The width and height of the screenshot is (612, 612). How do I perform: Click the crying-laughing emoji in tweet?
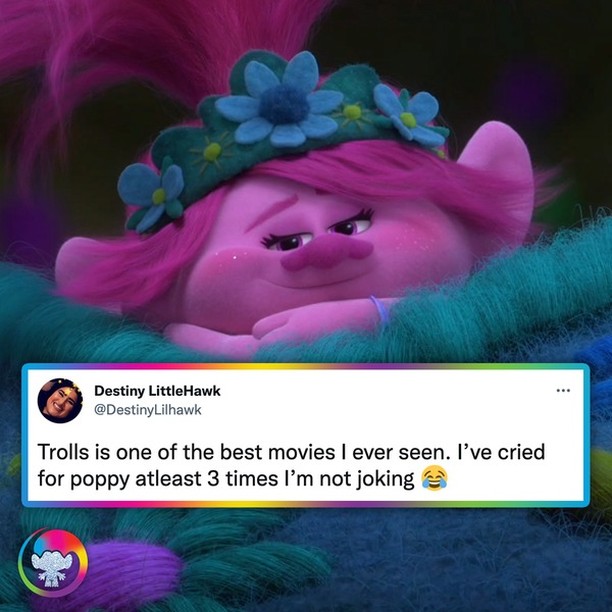[x=435, y=479]
